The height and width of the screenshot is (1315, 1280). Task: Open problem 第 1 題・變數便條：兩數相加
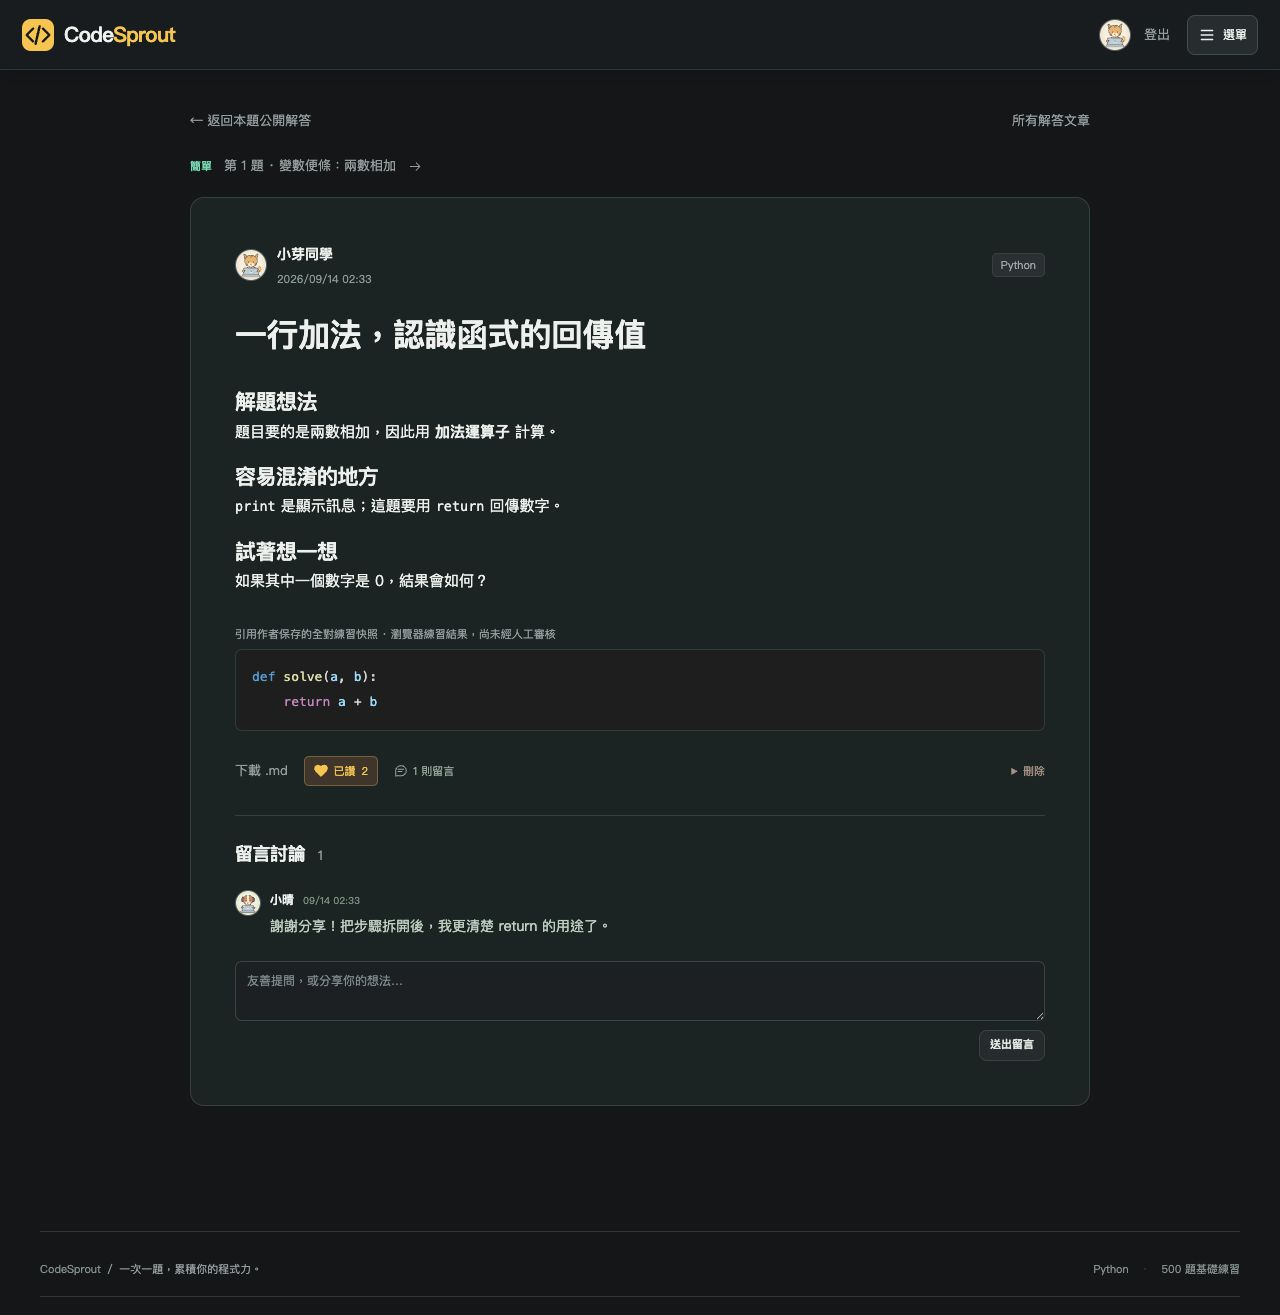(310, 166)
